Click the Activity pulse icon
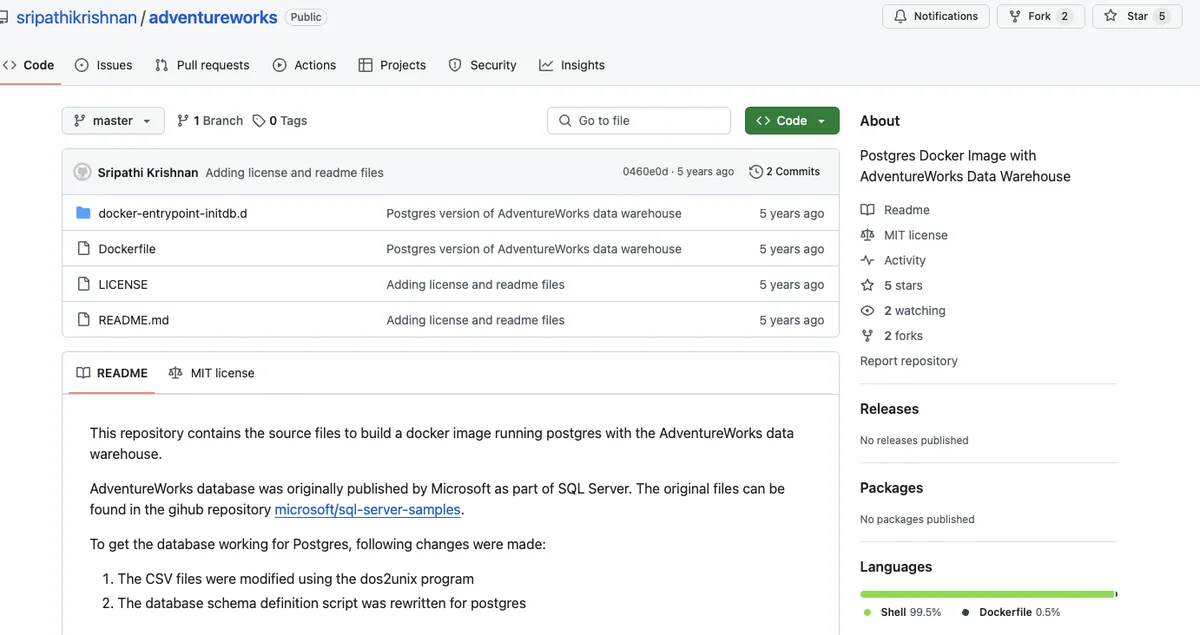The width and height of the screenshot is (1200, 635). pyautogui.click(x=867, y=260)
